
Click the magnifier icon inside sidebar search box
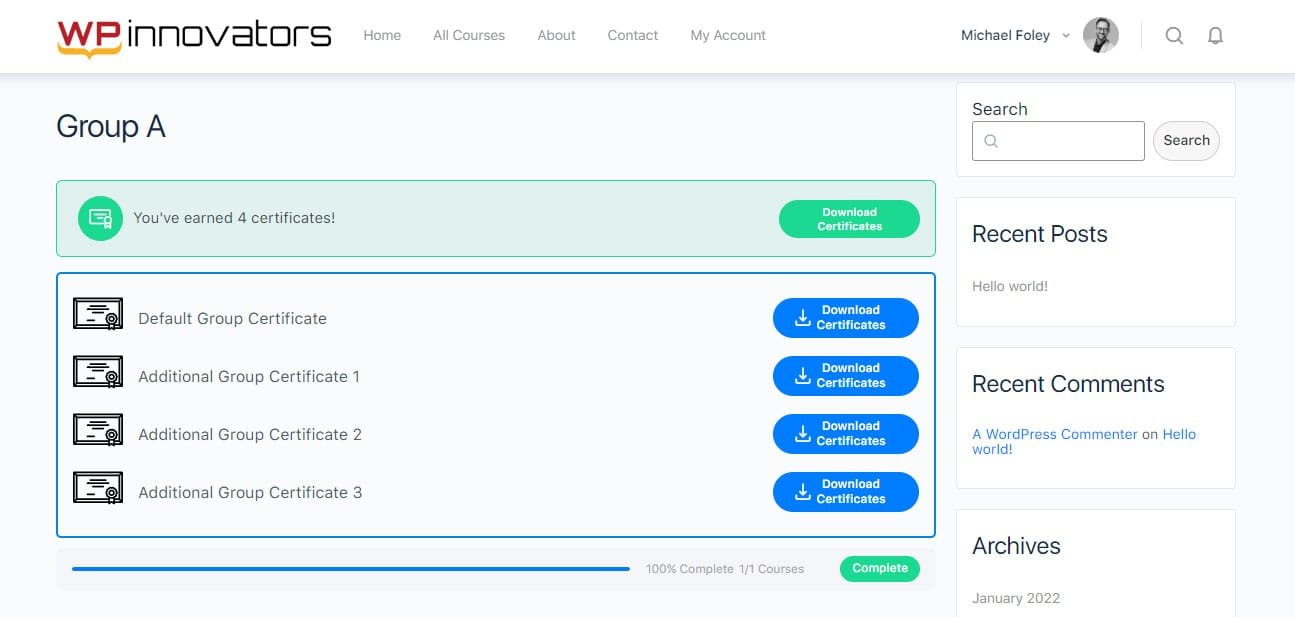pos(991,141)
